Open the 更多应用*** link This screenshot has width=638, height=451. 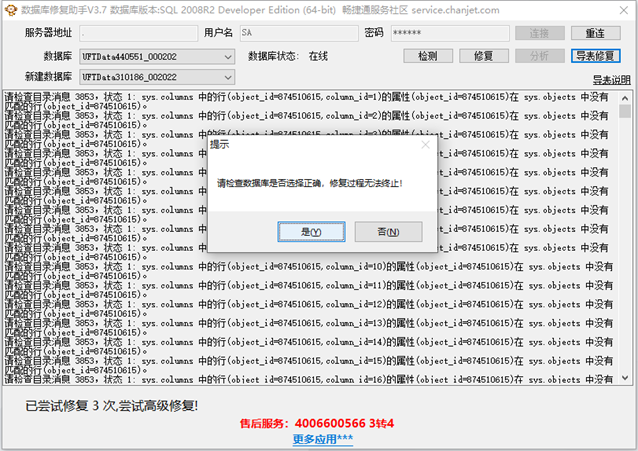[x=323, y=439]
